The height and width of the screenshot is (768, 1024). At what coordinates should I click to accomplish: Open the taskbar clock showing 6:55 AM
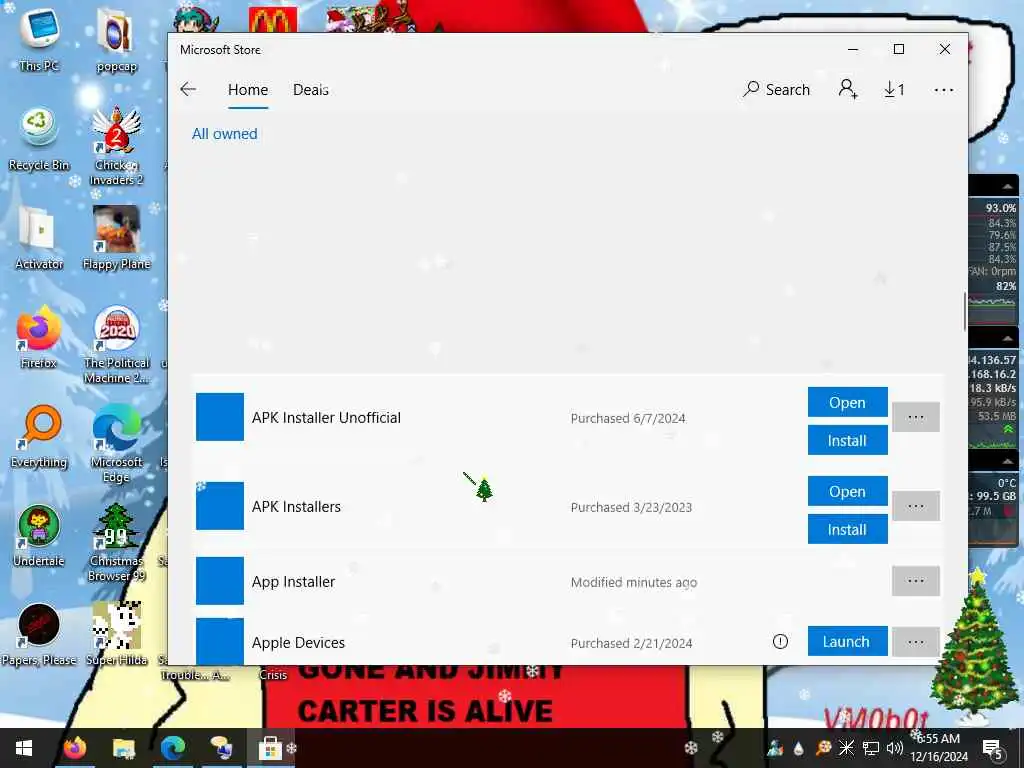[938, 748]
